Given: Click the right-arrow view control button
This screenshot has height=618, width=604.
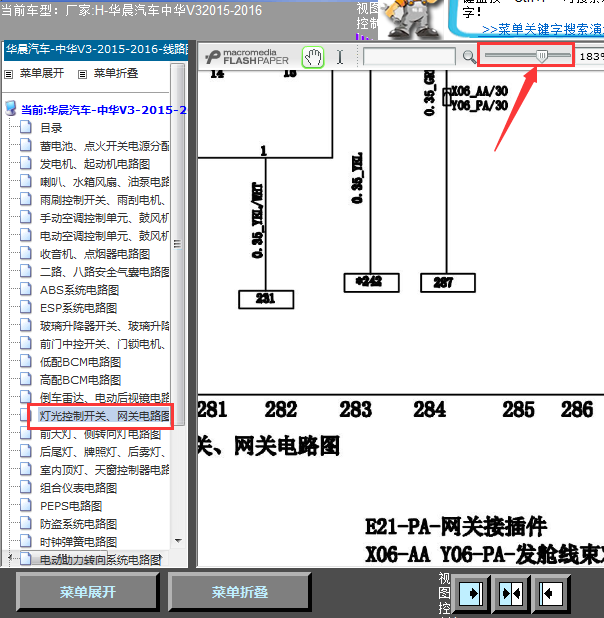Looking at the screenshot, I should tap(471, 593).
